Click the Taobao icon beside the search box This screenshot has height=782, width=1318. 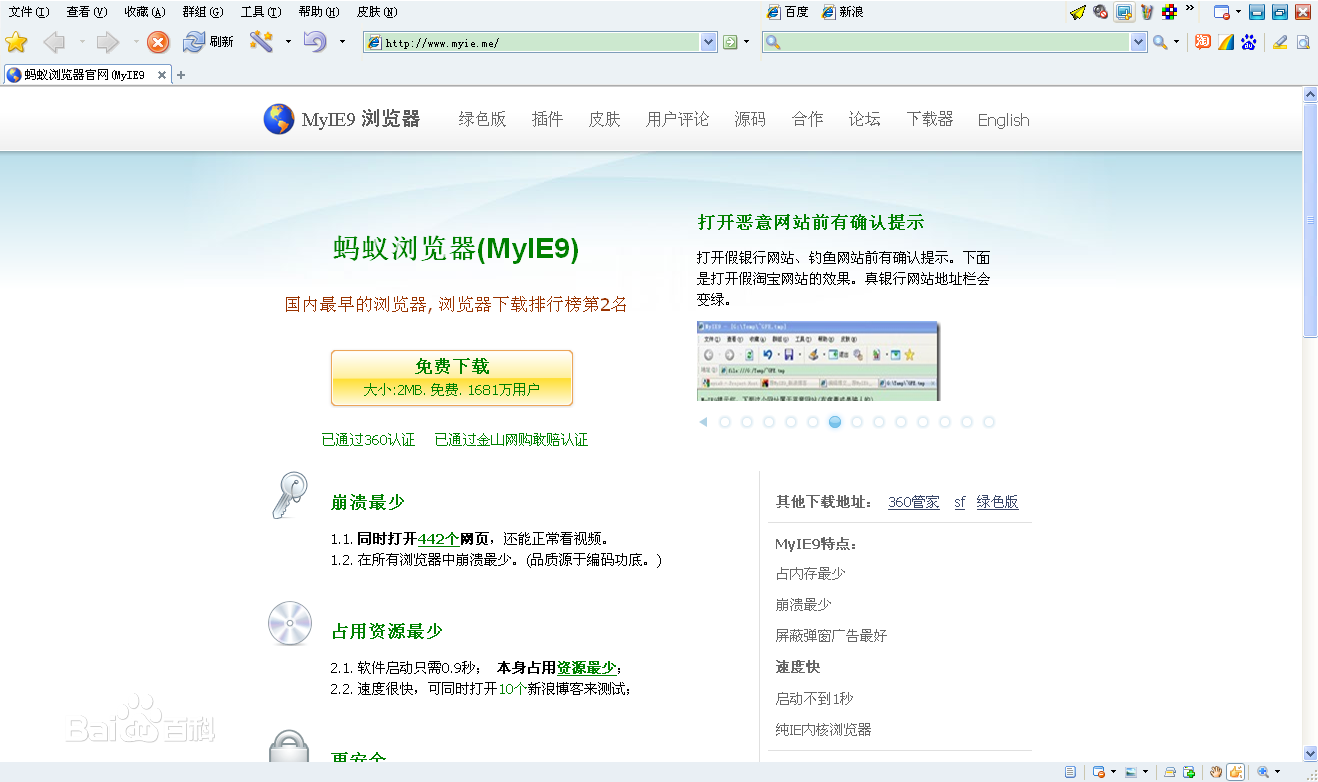[1203, 42]
